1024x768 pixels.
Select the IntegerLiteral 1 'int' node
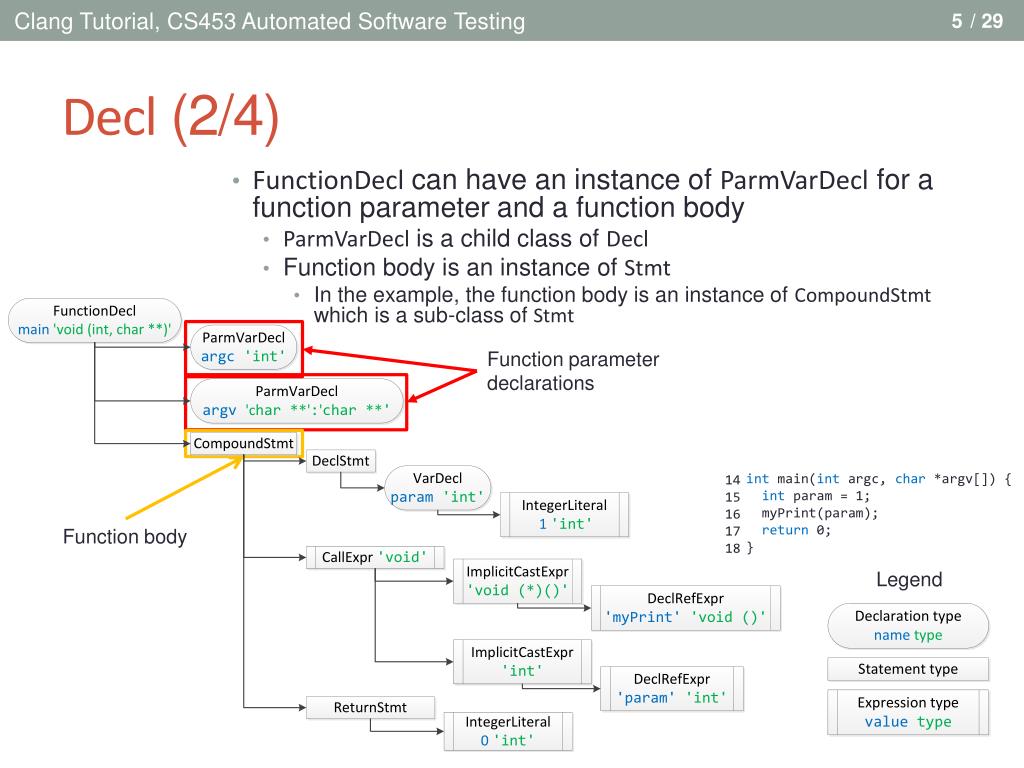pos(564,515)
